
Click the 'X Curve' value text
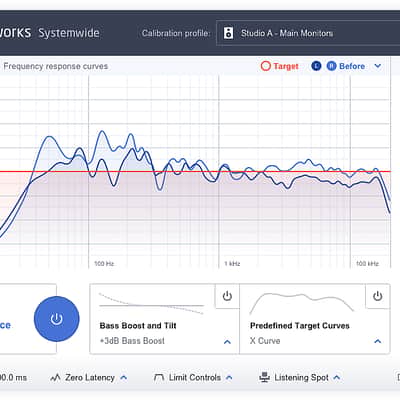[265, 341]
